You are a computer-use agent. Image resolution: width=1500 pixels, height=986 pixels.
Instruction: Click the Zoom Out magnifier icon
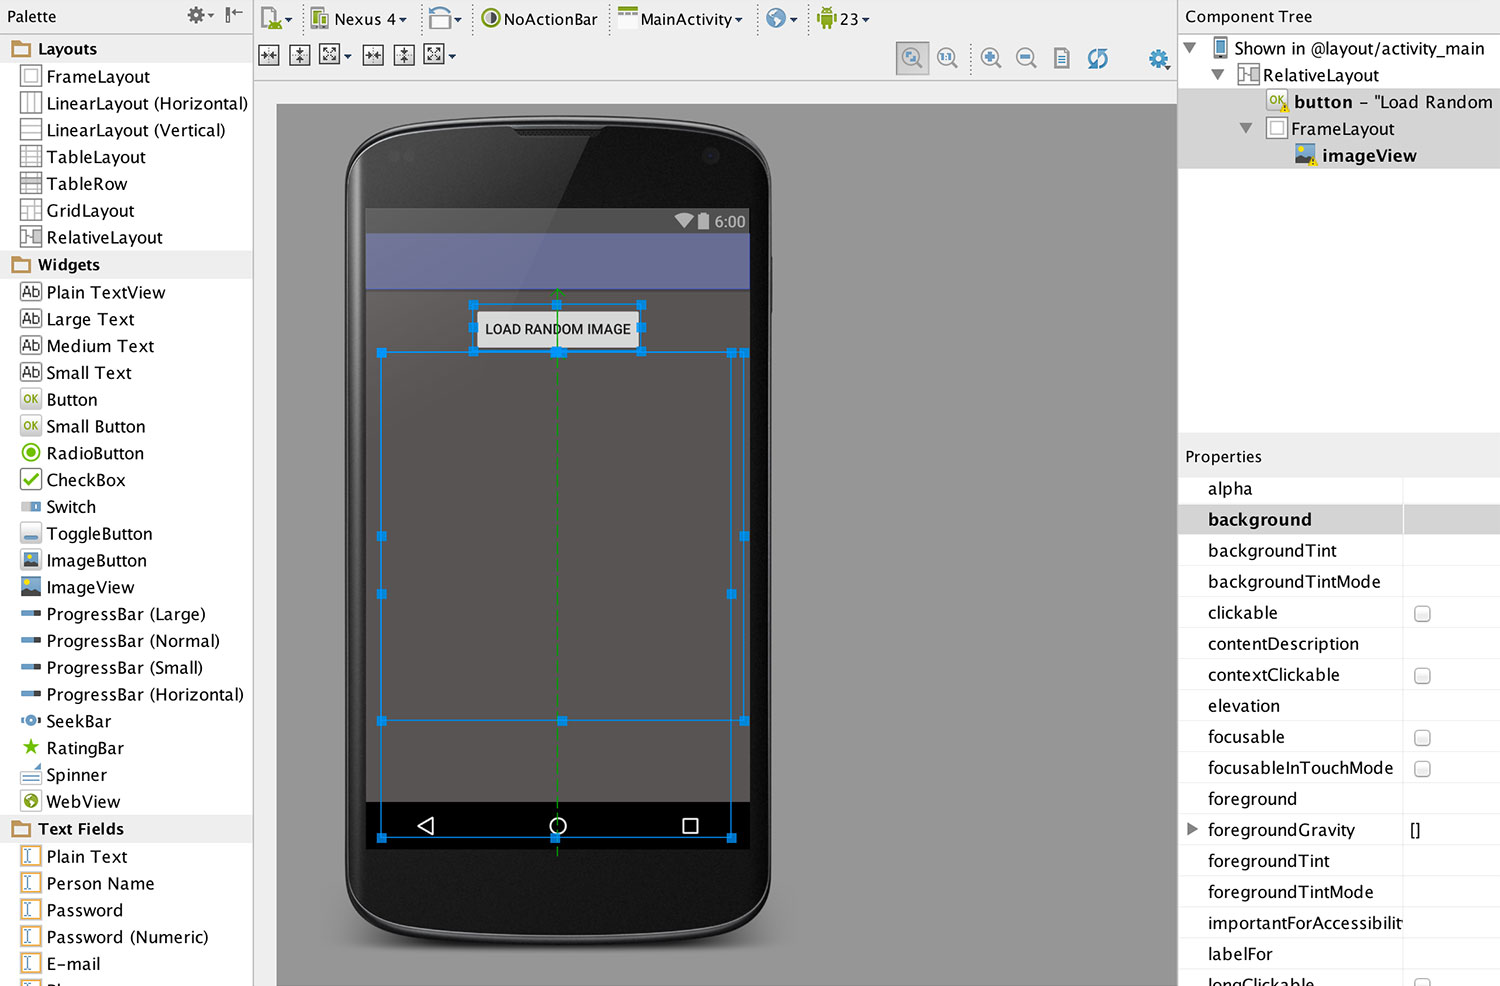(x=1026, y=58)
